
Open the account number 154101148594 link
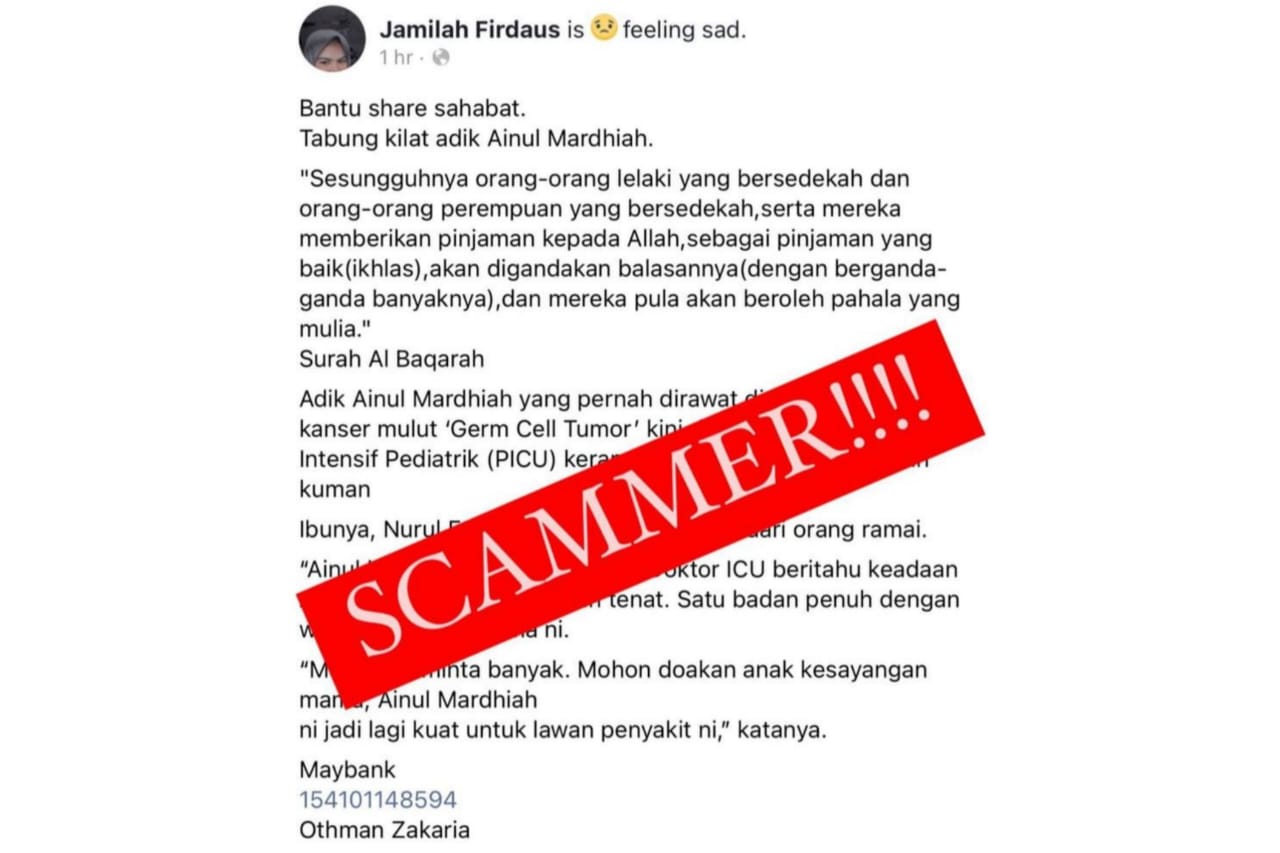(378, 800)
